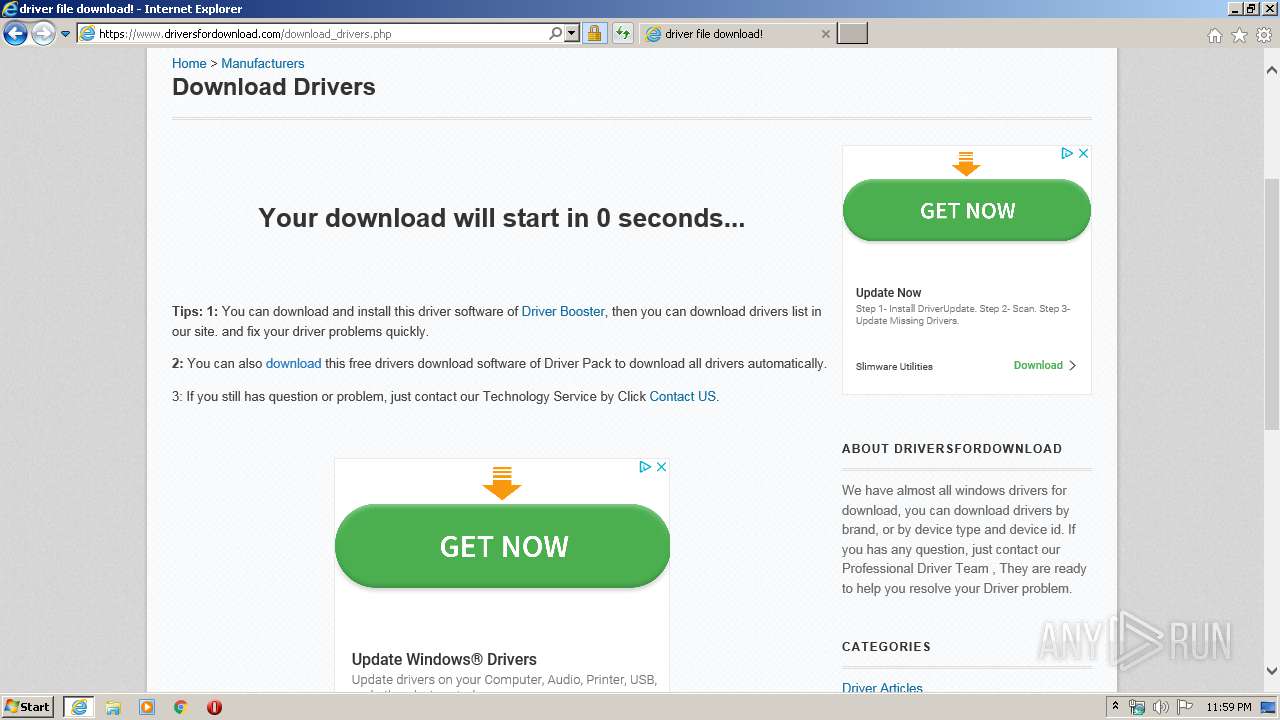The image size is (1280, 720).
Task: Click the 'CATEGORIES' sidebar heading
Action: click(x=886, y=646)
